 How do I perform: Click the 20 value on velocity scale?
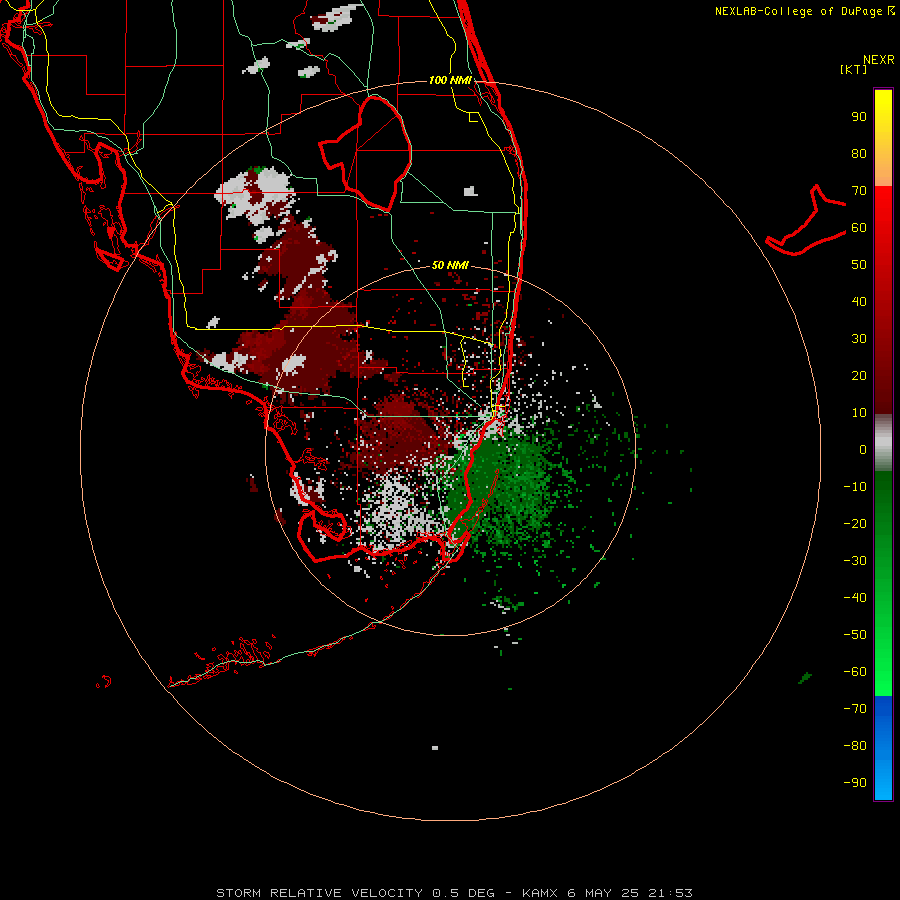click(859, 375)
